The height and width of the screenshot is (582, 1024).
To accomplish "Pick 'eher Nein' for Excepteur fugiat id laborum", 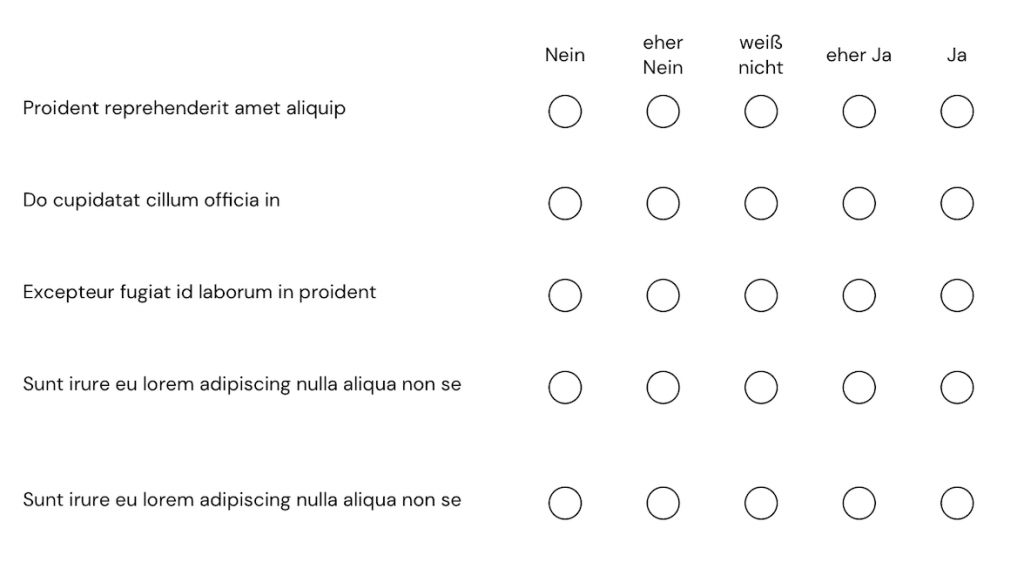I will tap(663, 296).
